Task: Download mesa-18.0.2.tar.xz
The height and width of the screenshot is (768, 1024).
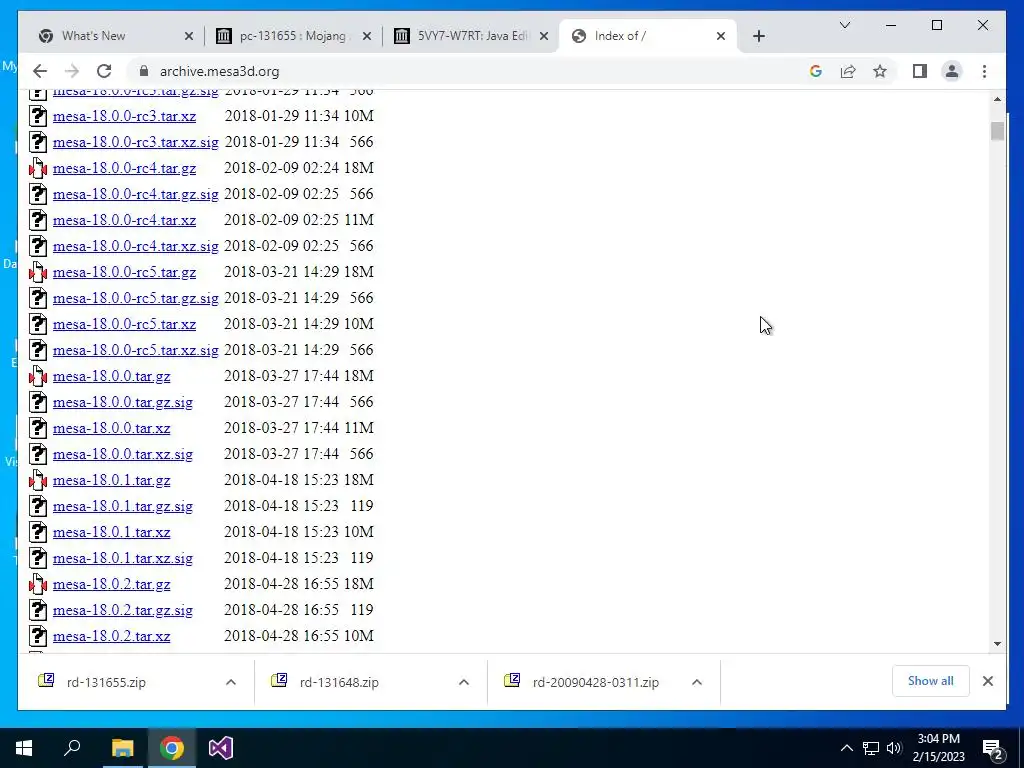Action: (111, 636)
